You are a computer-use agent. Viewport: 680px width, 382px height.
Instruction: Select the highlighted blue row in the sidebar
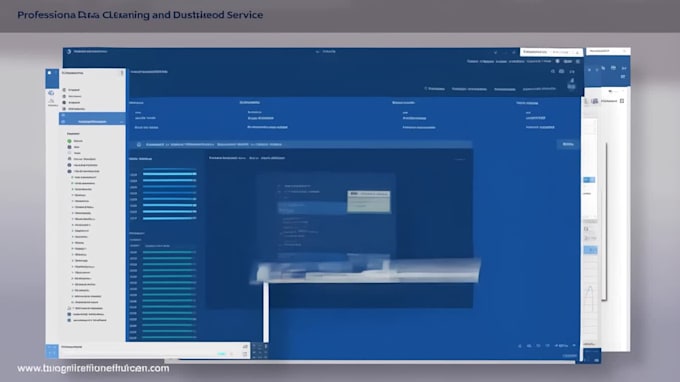click(x=92, y=119)
